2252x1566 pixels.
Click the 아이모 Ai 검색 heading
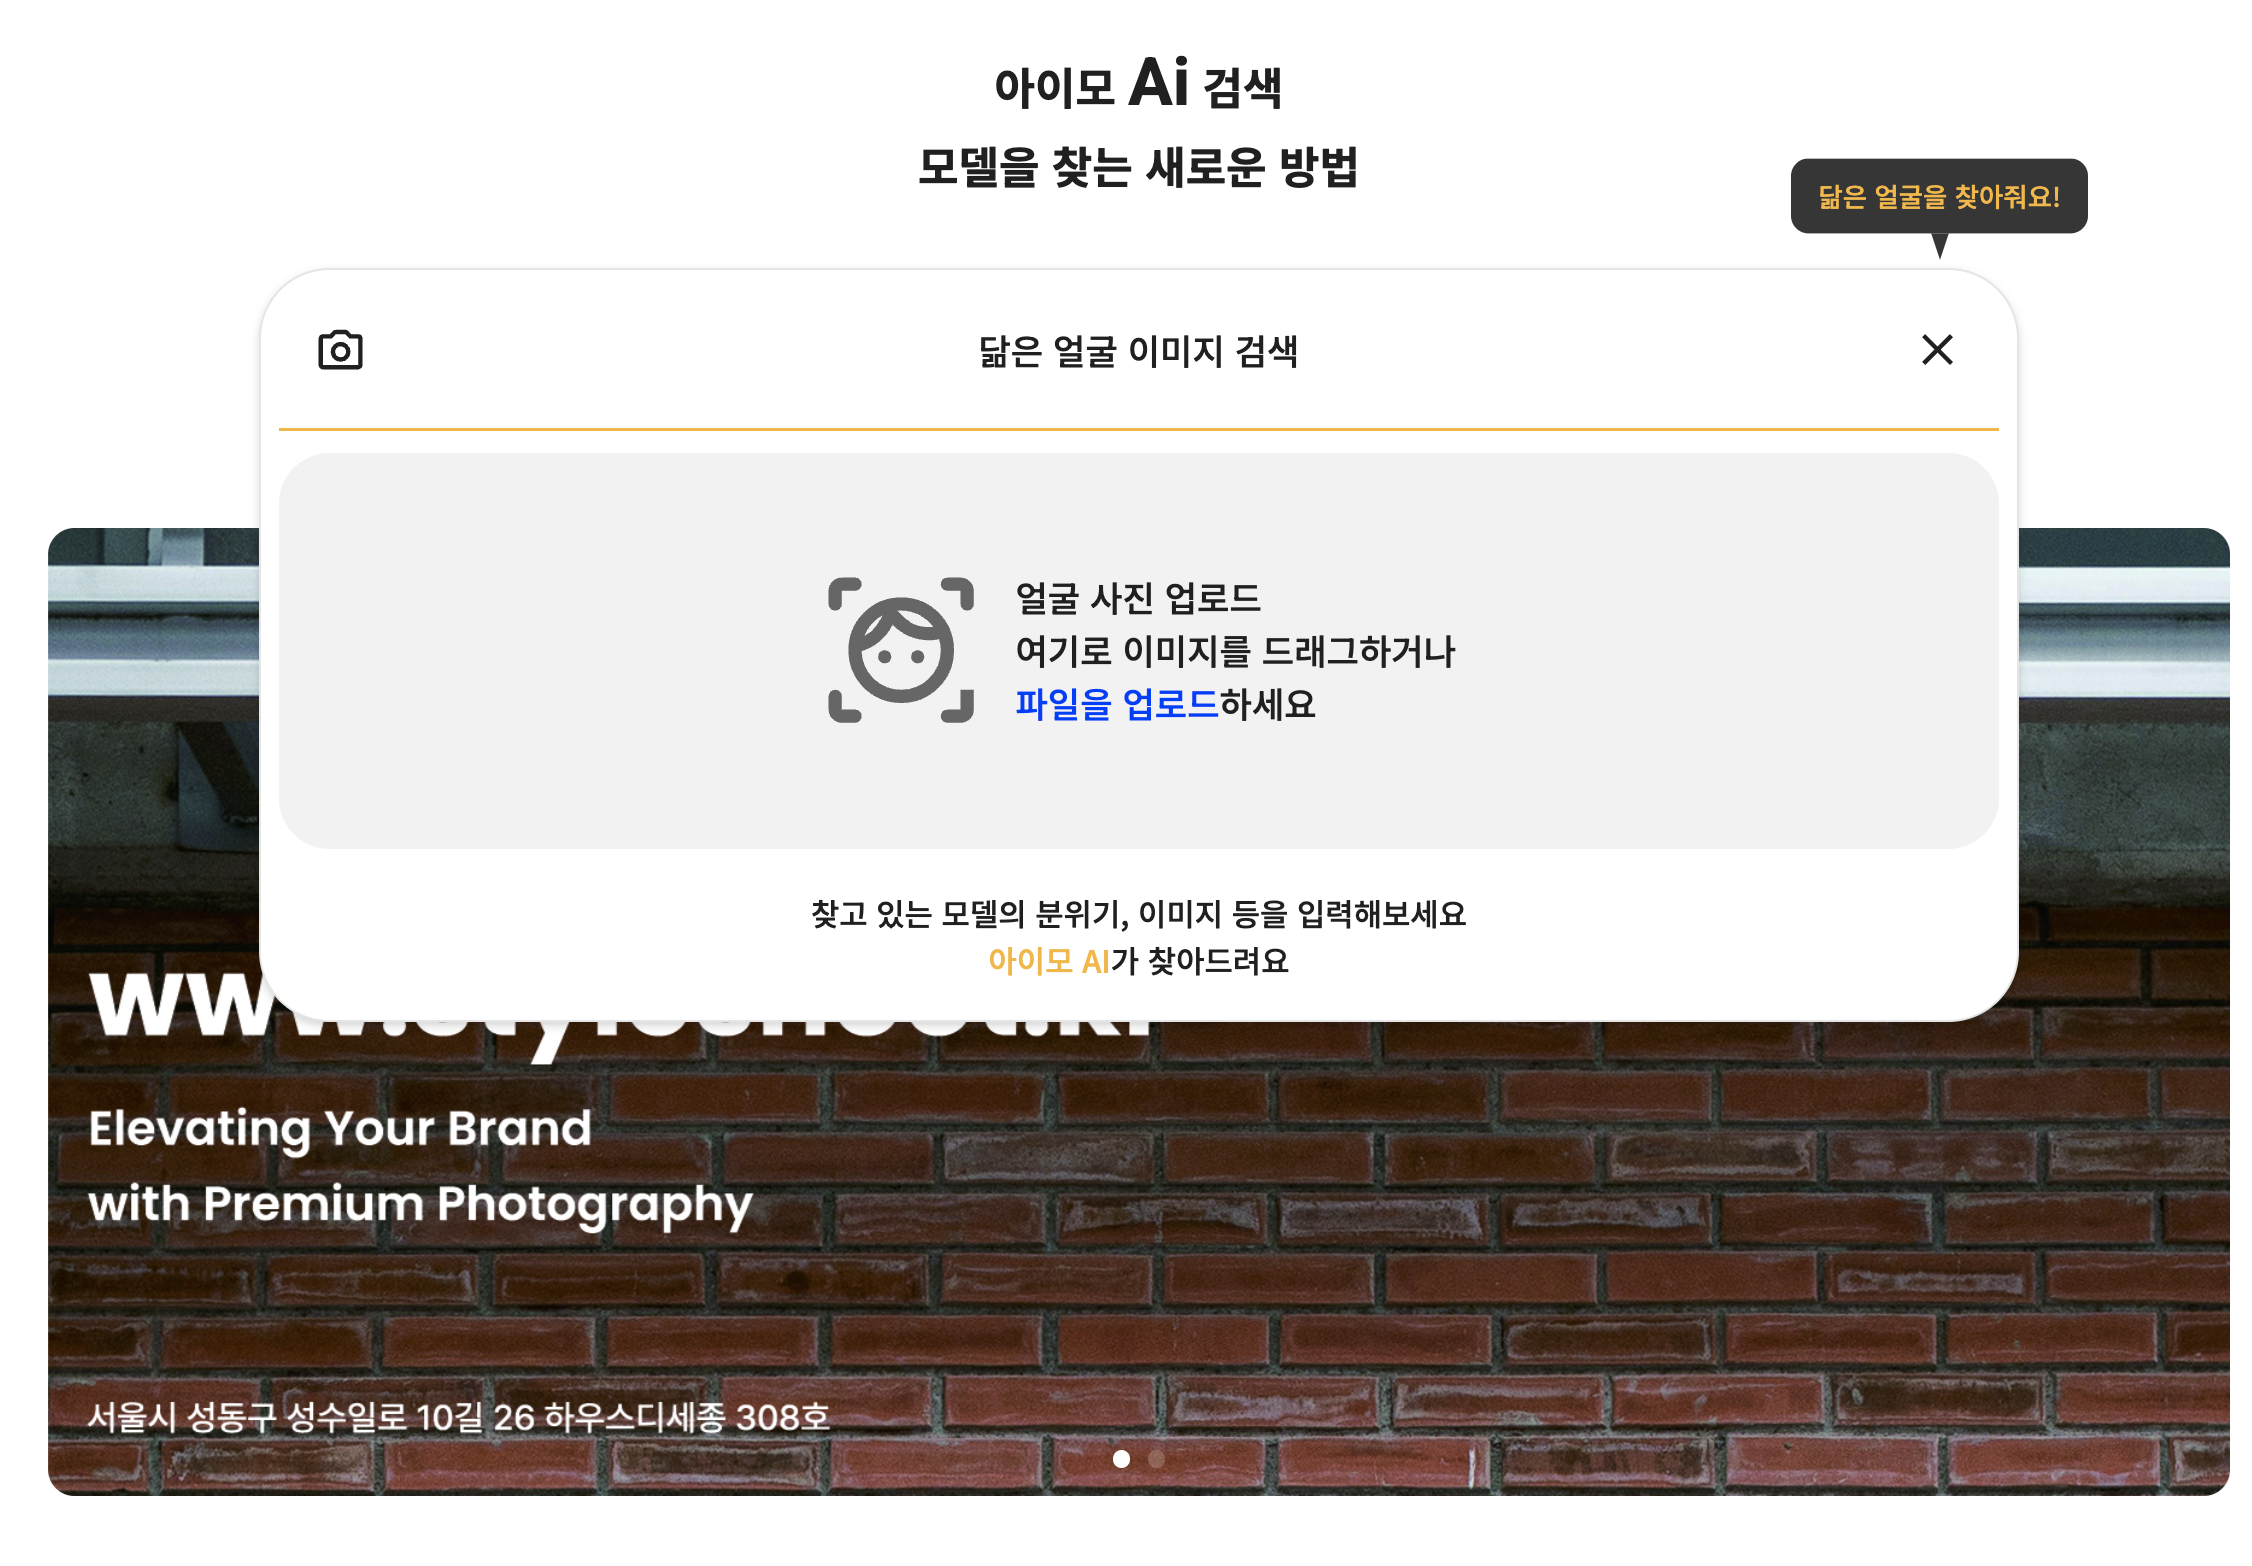[x=1138, y=84]
